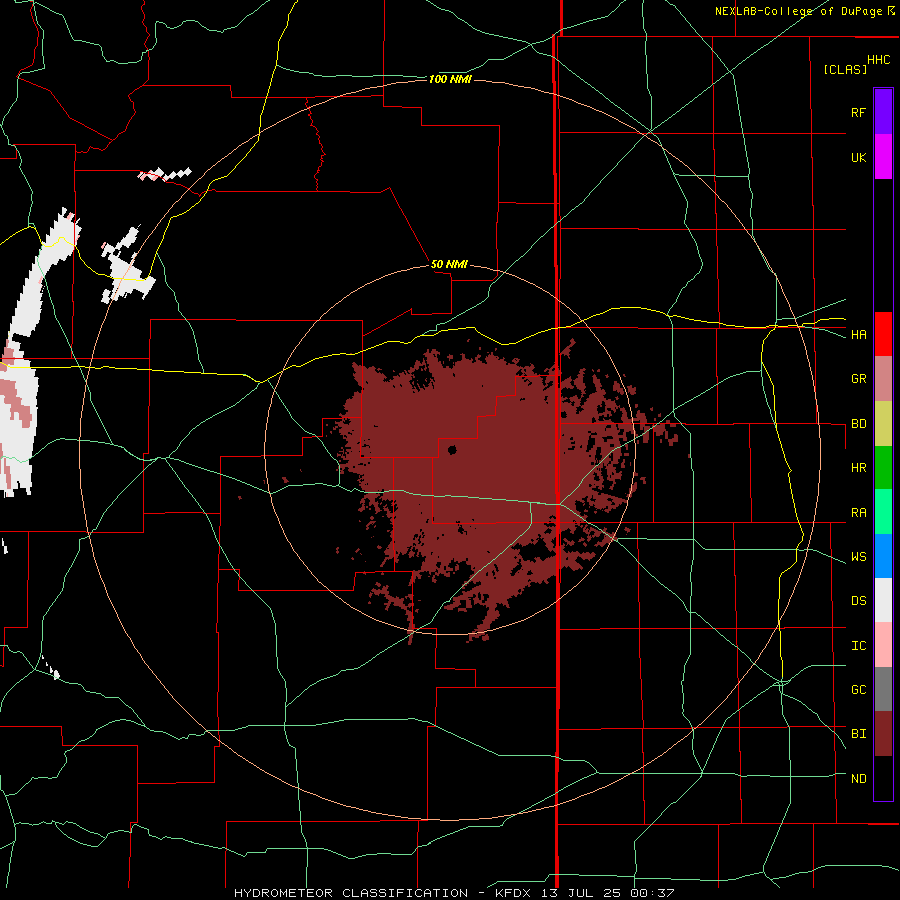Click the 'BI' legend label
Image resolution: width=900 pixels, height=900 pixels.
coord(858,734)
